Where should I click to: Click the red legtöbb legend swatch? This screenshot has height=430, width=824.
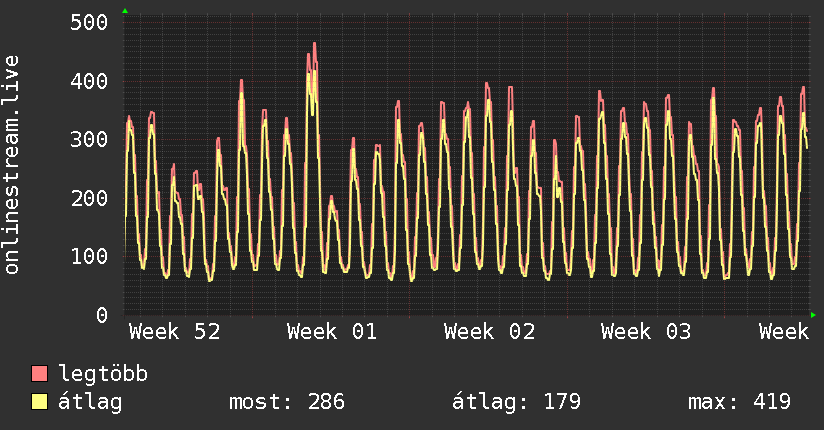coord(40,375)
